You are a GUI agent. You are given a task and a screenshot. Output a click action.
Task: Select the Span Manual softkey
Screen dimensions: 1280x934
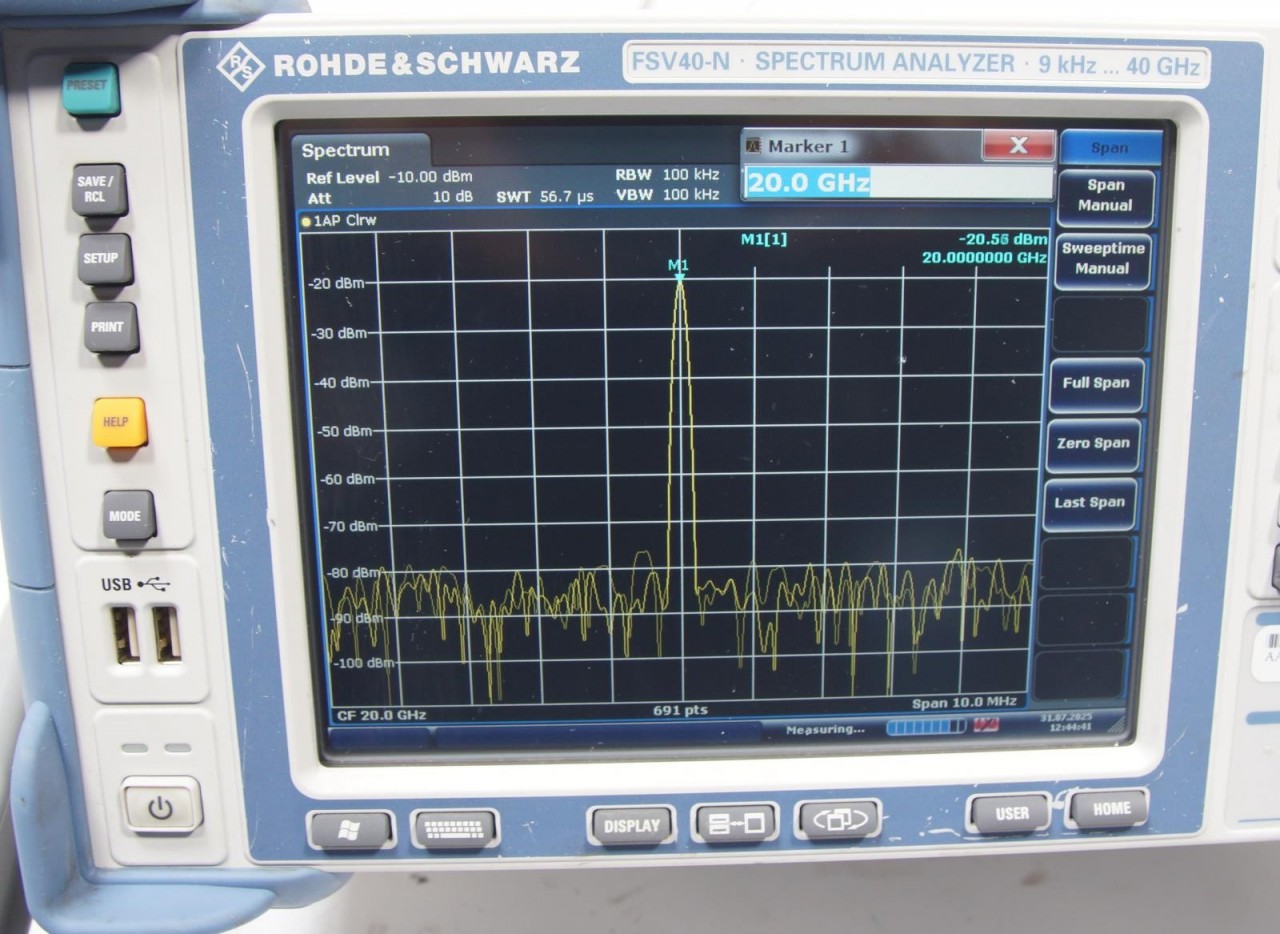pyautogui.click(x=1105, y=196)
